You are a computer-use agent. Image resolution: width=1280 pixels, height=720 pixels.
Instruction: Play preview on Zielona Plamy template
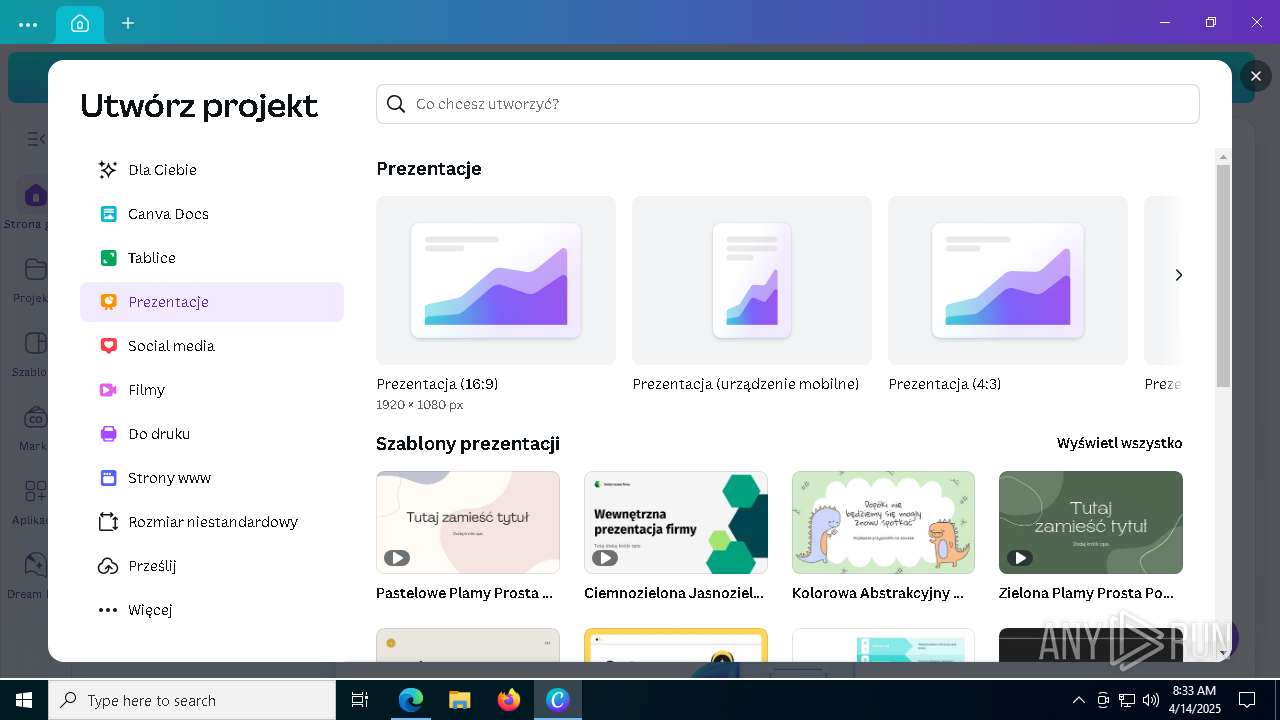pyautogui.click(x=1019, y=558)
